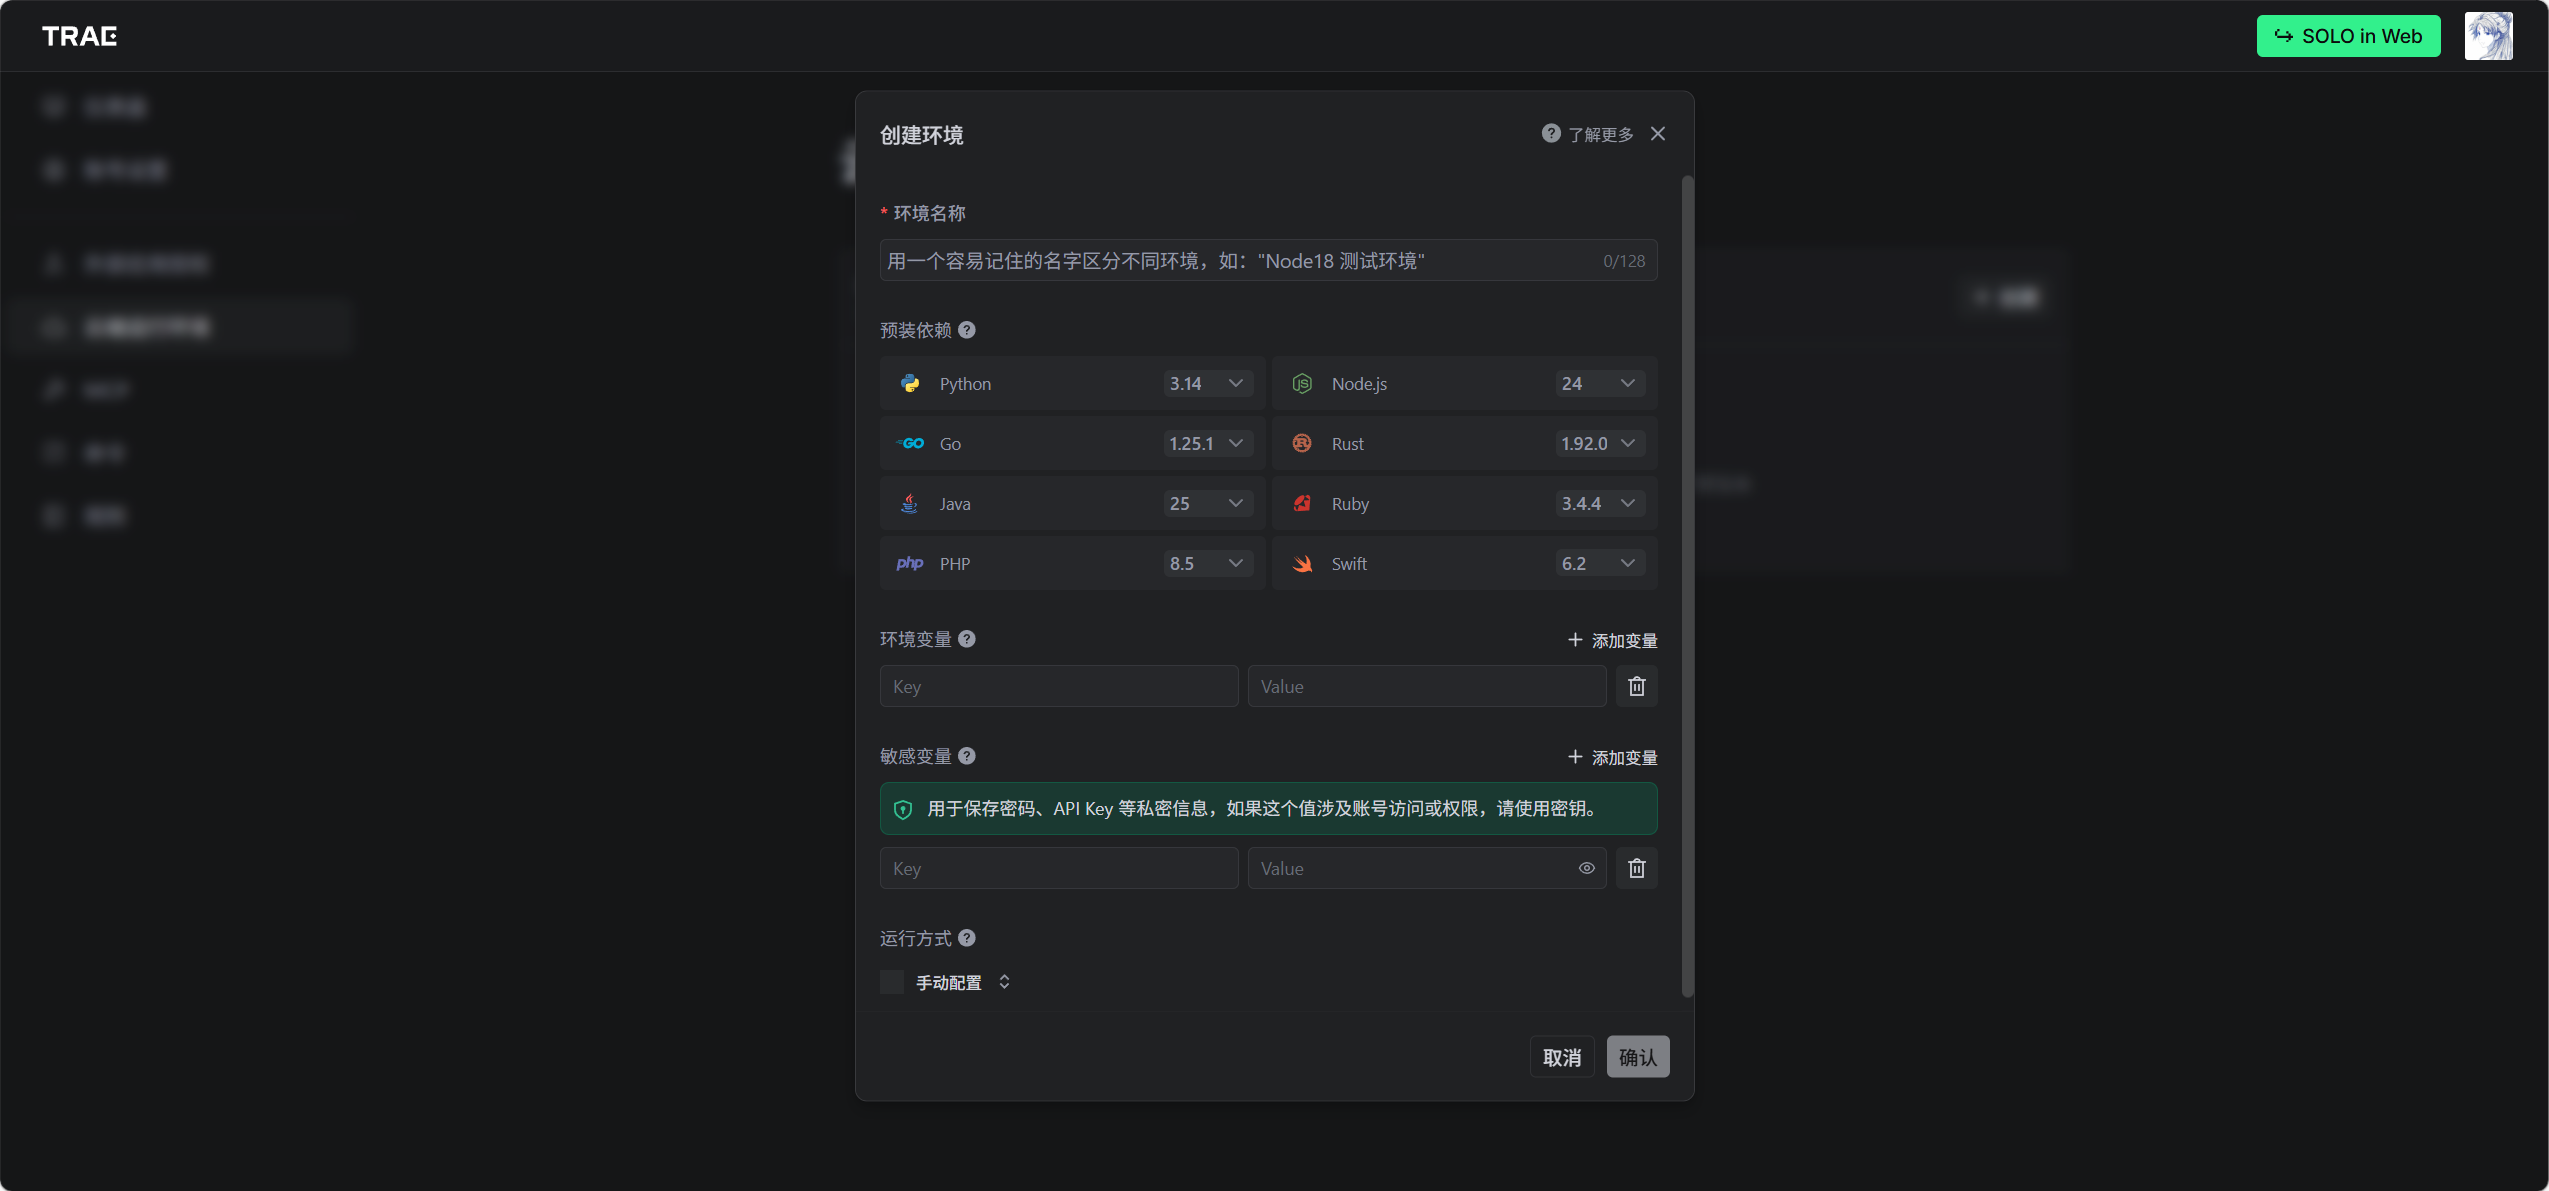Click the help icon beside 敏感变量
The width and height of the screenshot is (2549, 1191).
966,756
